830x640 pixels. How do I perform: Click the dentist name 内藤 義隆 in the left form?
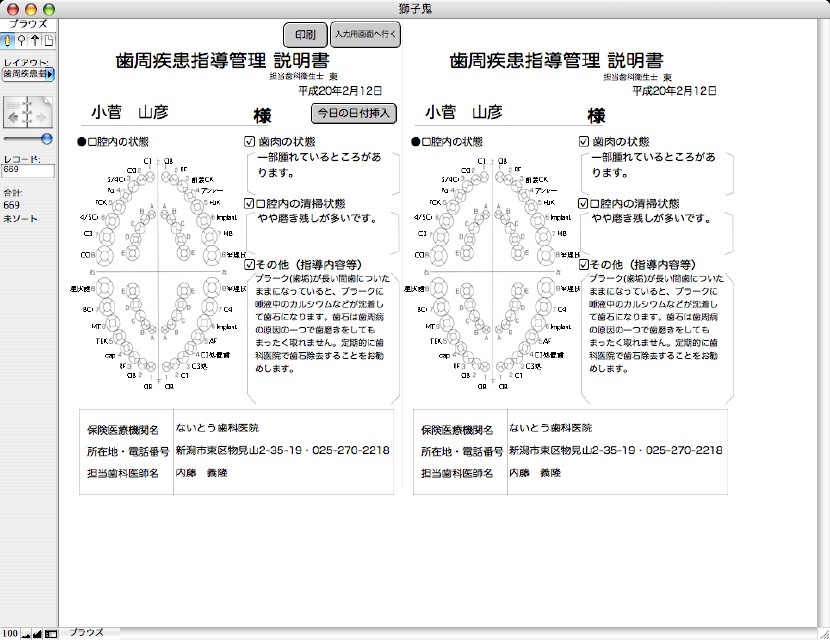tap(201, 473)
